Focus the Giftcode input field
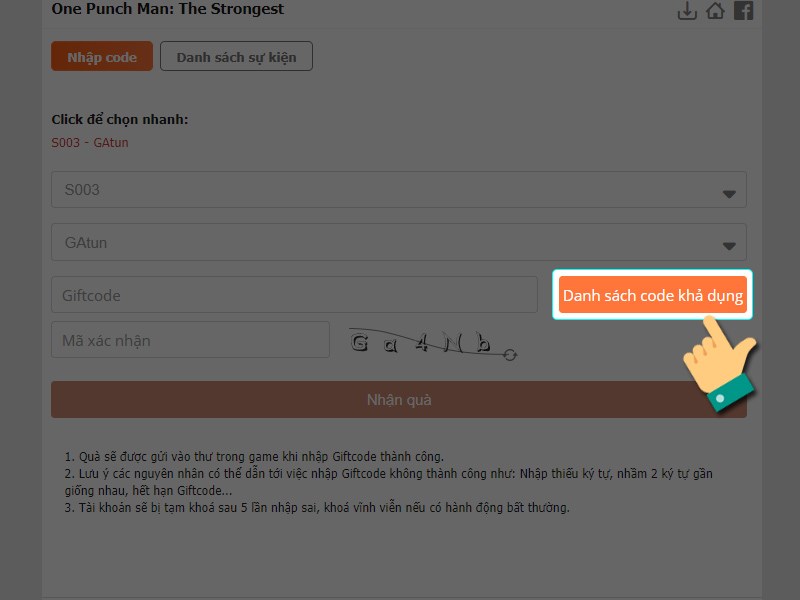This screenshot has width=800, height=600. [294, 295]
